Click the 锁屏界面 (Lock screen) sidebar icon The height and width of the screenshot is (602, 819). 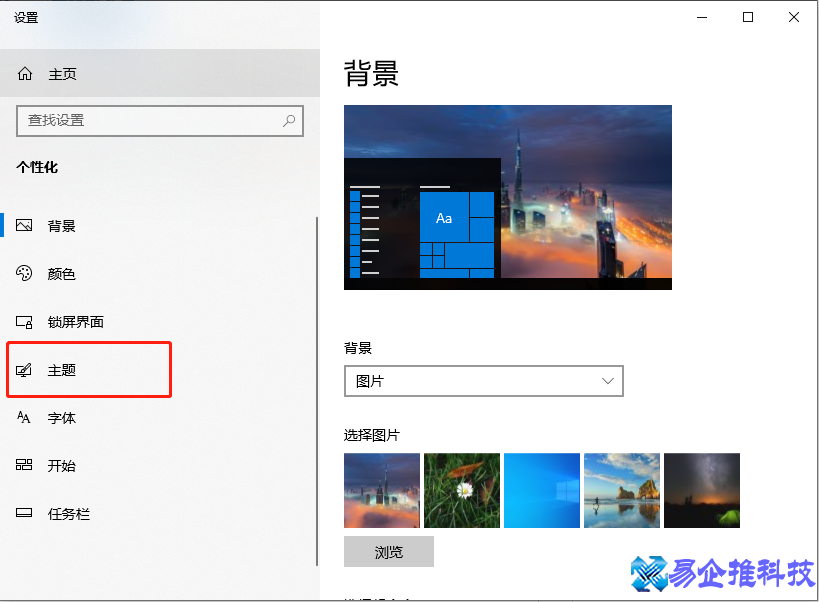click(24, 321)
